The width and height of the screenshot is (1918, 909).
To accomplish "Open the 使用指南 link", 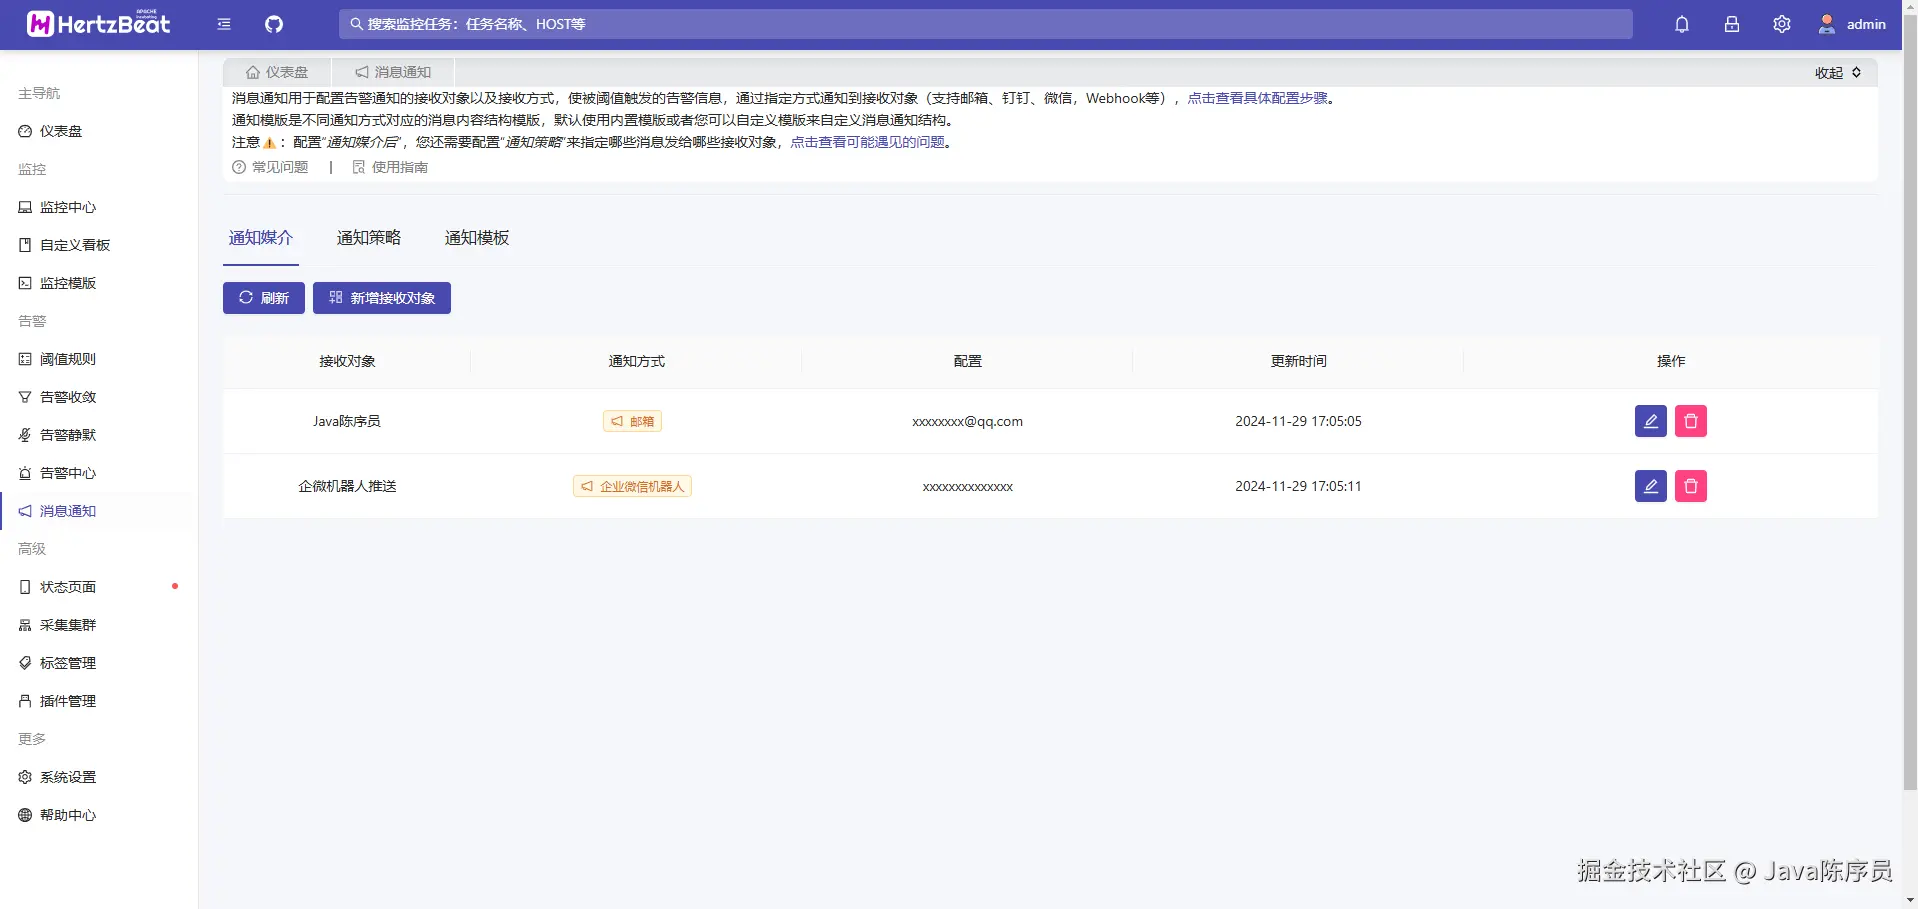I will 390,167.
